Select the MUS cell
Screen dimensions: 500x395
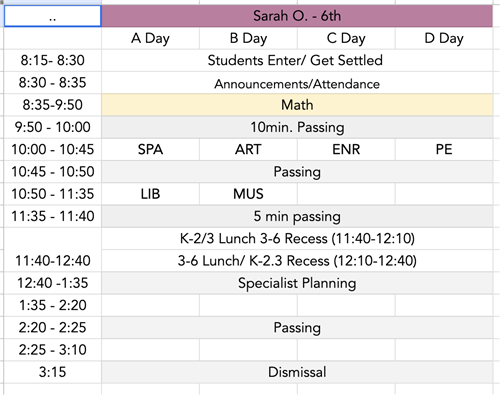(248, 194)
